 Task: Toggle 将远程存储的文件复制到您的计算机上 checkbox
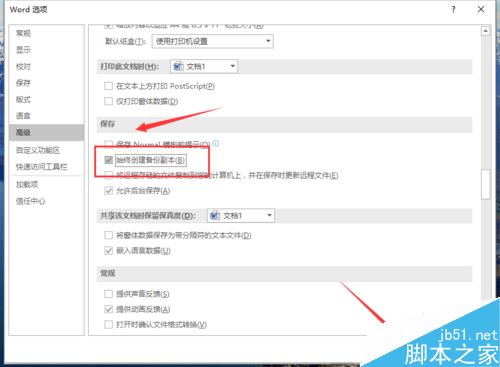[108, 175]
